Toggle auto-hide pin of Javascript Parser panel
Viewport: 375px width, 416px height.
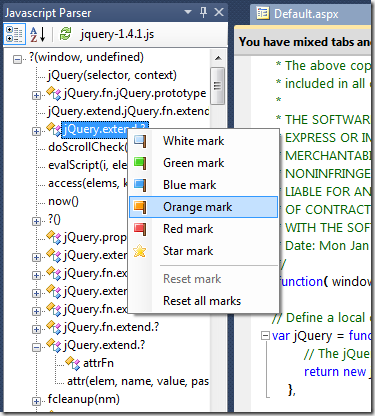coord(203,12)
